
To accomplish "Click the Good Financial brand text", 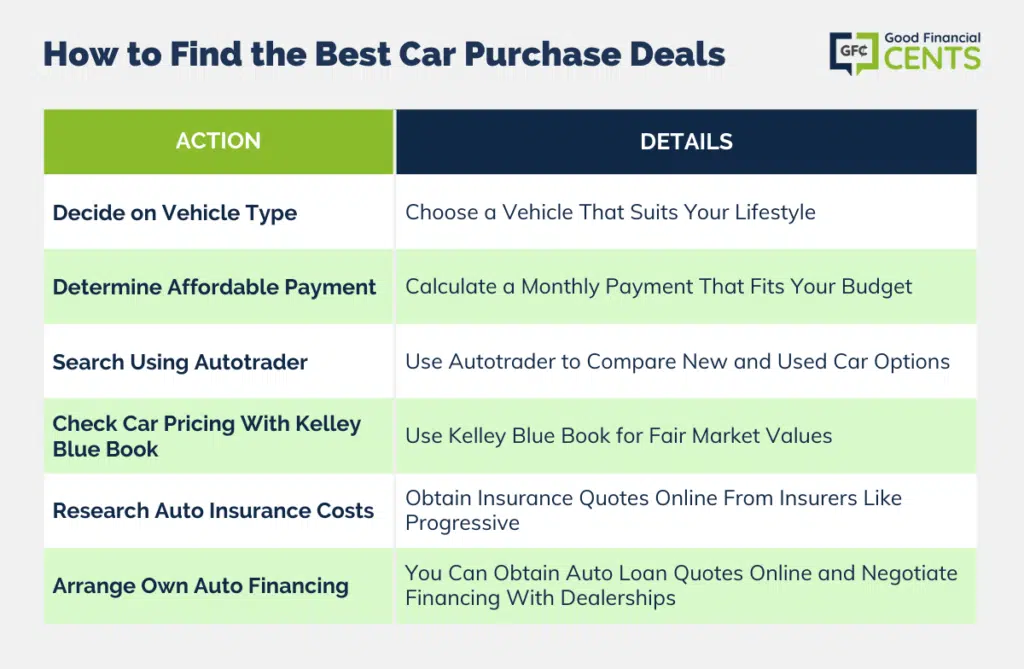I will pyautogui.click(x=931, y=38).
